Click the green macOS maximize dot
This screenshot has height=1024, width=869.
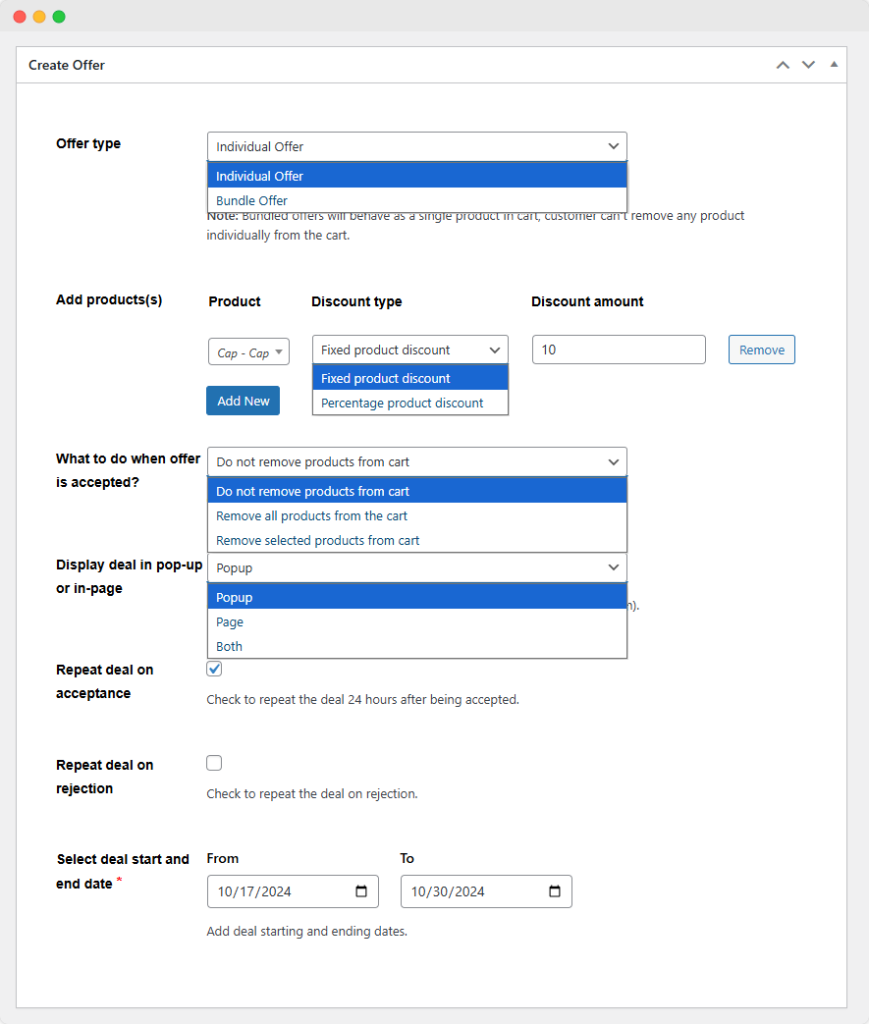pos(59,16)
